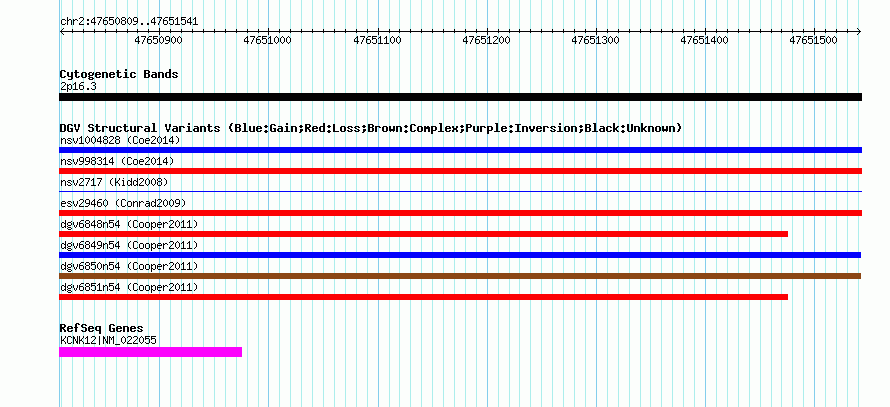This screenshot has width=890, height=407.
Task: Select the blue nsv1004828 gain variant bar
Action: point(460,150)
